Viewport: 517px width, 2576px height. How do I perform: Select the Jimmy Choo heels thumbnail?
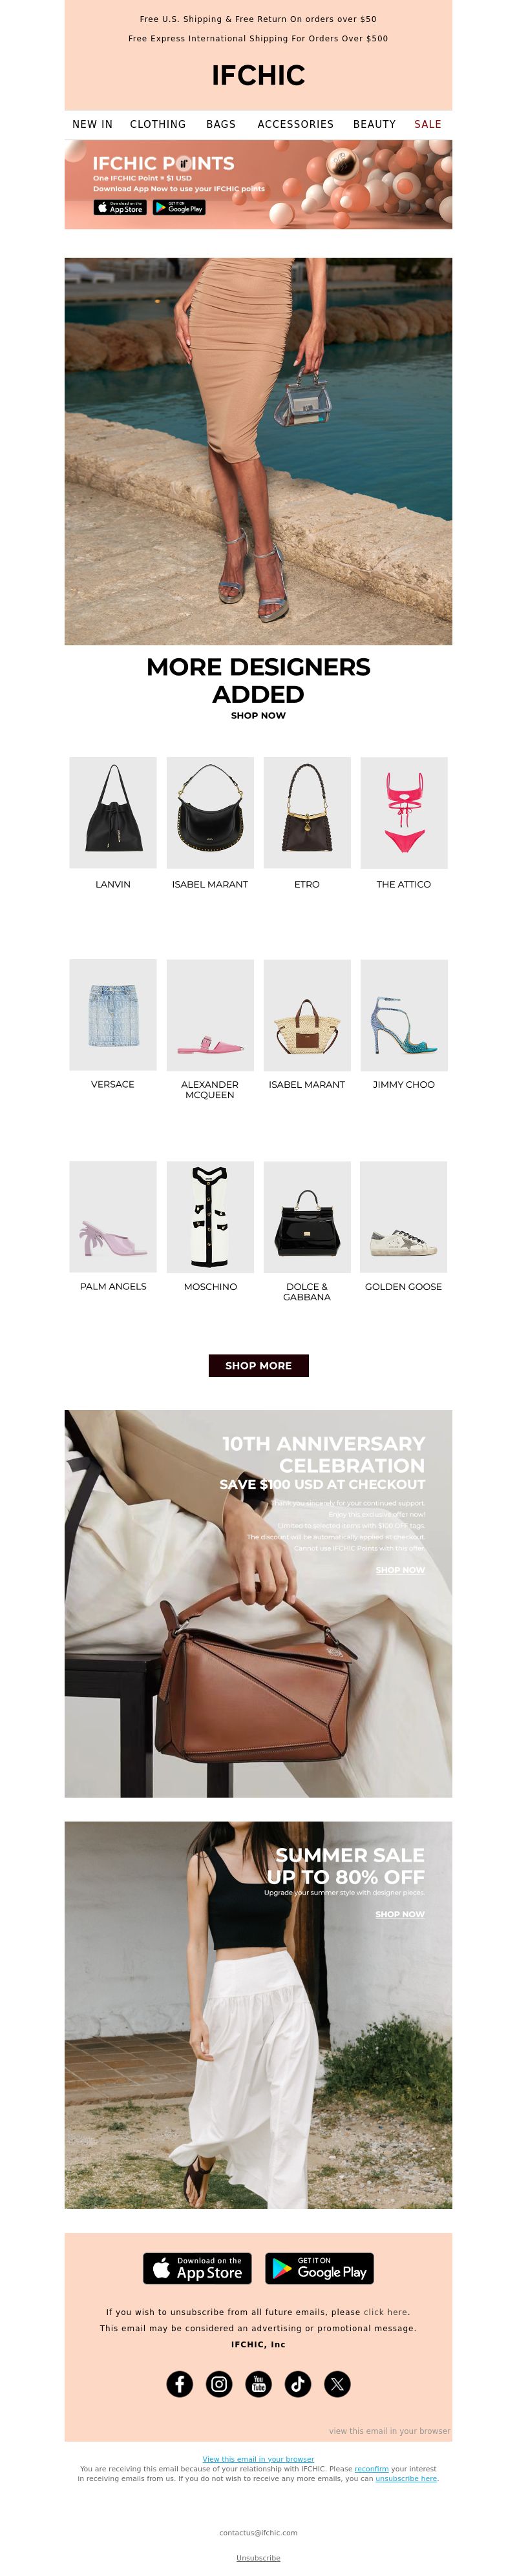coord(404,1014)
